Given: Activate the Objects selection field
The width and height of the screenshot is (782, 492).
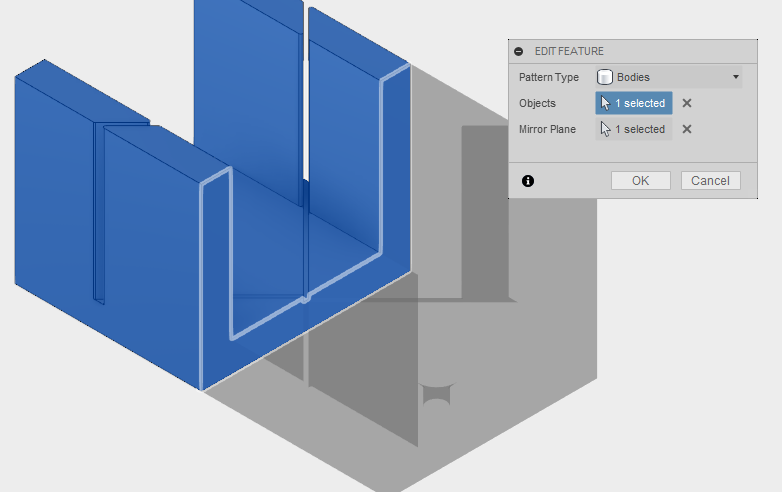Looking at the screenshot, I should pos(634,103).
